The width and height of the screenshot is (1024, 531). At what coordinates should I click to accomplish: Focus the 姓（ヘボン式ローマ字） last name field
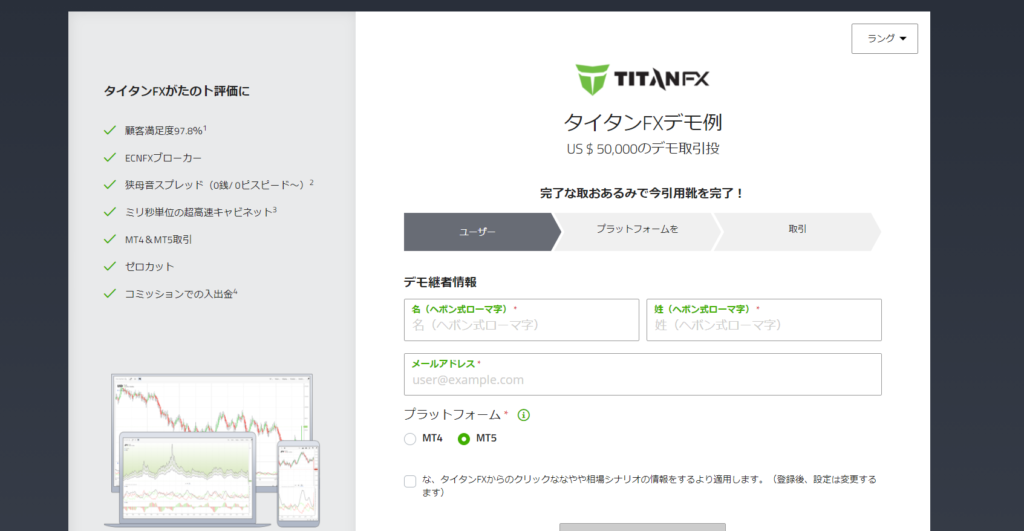click(764, 320)
